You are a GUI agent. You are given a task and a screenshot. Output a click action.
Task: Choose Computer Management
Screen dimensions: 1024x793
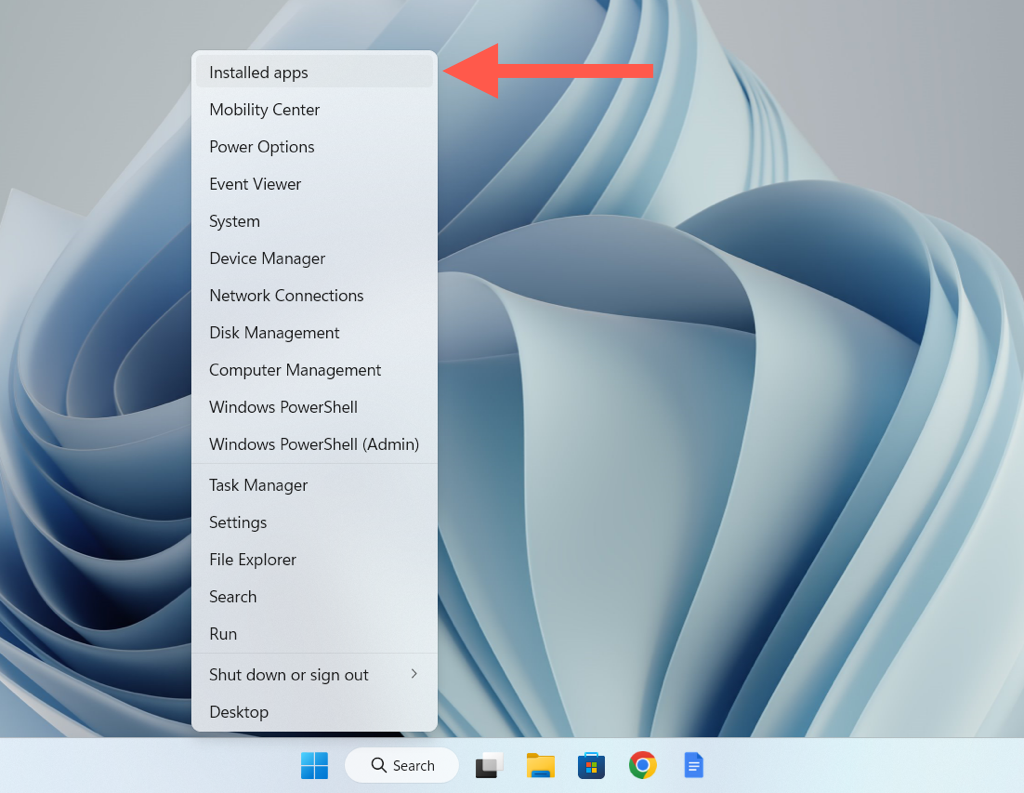coord(314,370)
